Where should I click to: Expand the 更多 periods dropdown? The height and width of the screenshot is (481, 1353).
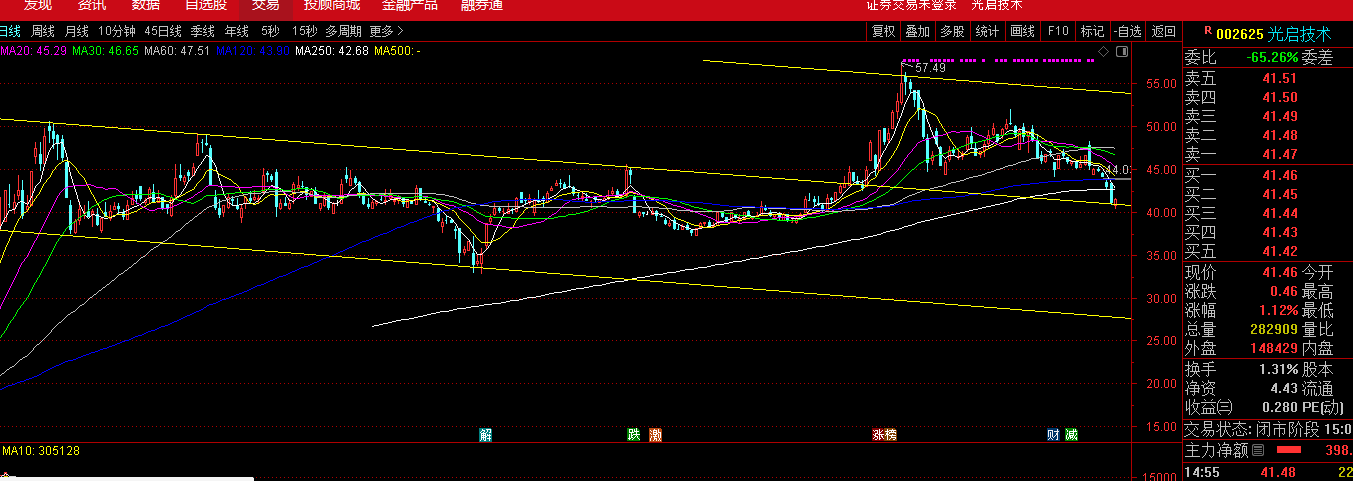coord(387,32)
